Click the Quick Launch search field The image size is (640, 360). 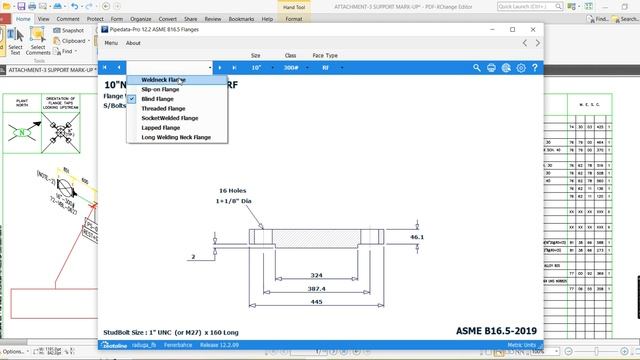(530, 7)
